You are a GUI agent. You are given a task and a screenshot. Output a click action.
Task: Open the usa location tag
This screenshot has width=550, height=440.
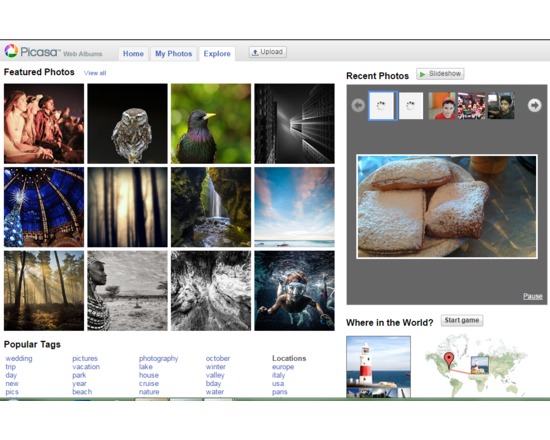[x=278, y=384]
